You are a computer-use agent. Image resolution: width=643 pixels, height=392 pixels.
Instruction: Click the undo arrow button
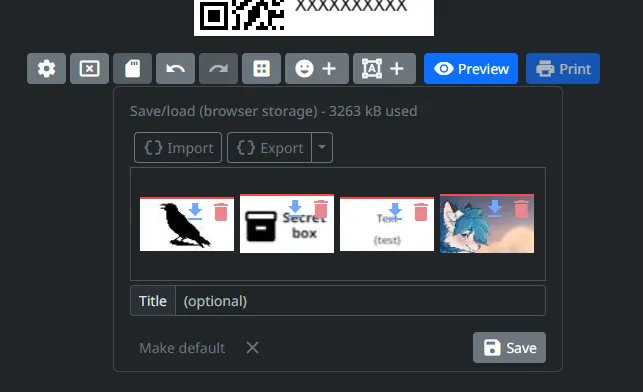[x=176, y=68]
